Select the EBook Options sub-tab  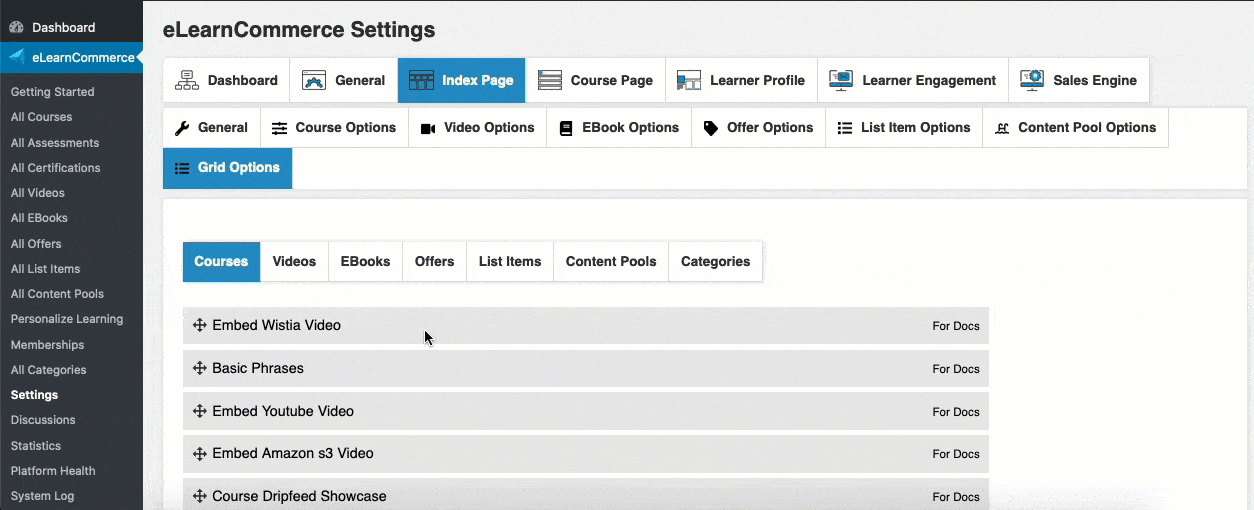pyautogui.click(x=619, y=128)
